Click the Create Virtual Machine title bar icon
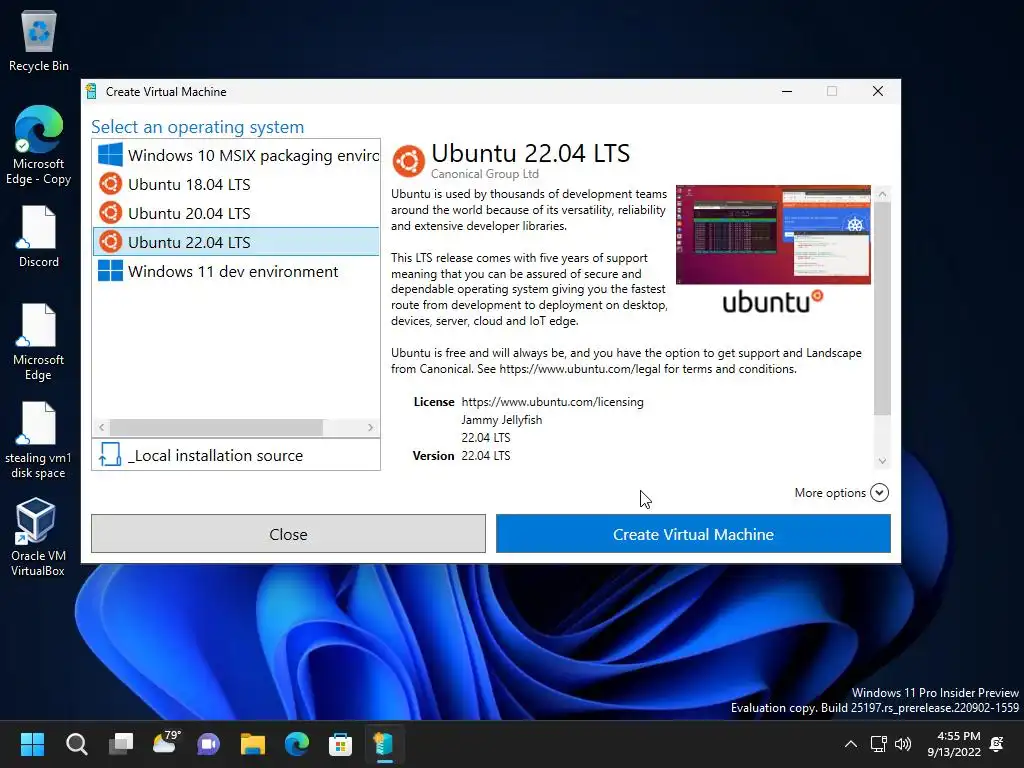1024x768 pixels. (92, 91)
